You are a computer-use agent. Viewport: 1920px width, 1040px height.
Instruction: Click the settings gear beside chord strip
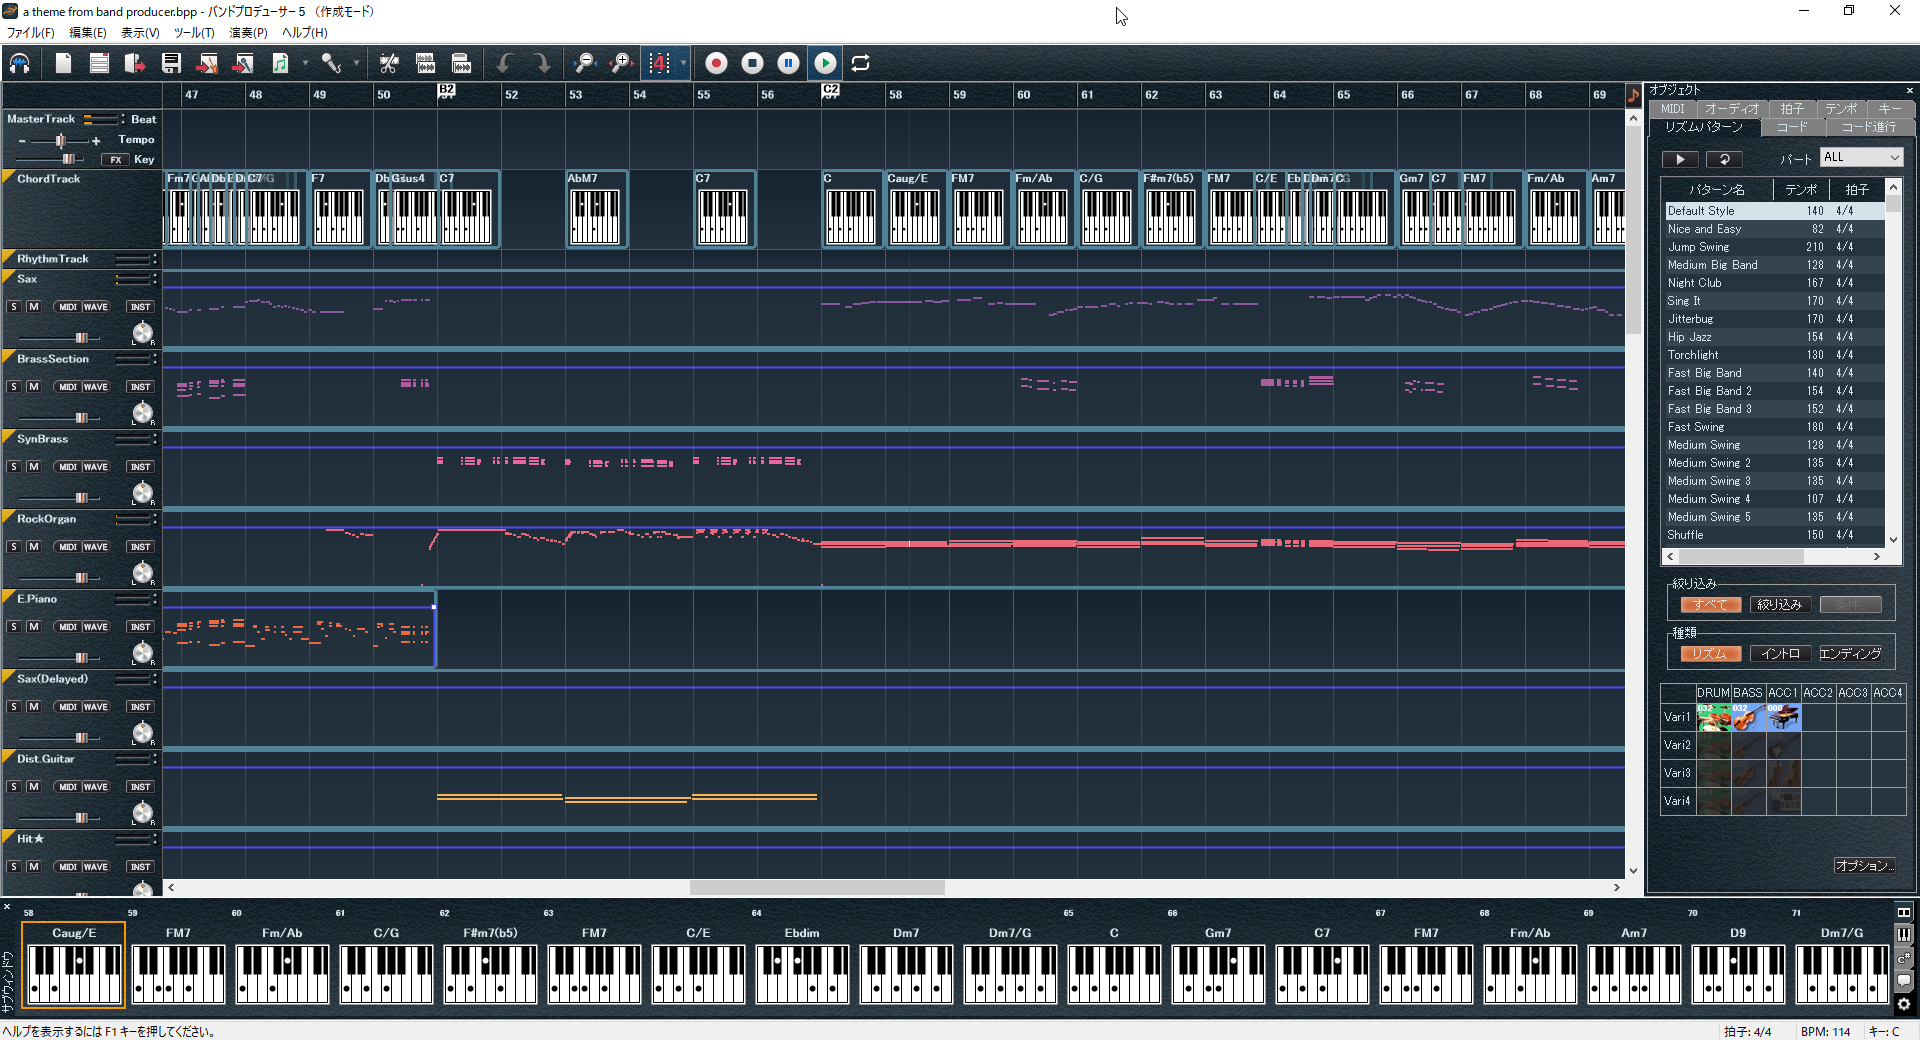tap(1904, 1004)
